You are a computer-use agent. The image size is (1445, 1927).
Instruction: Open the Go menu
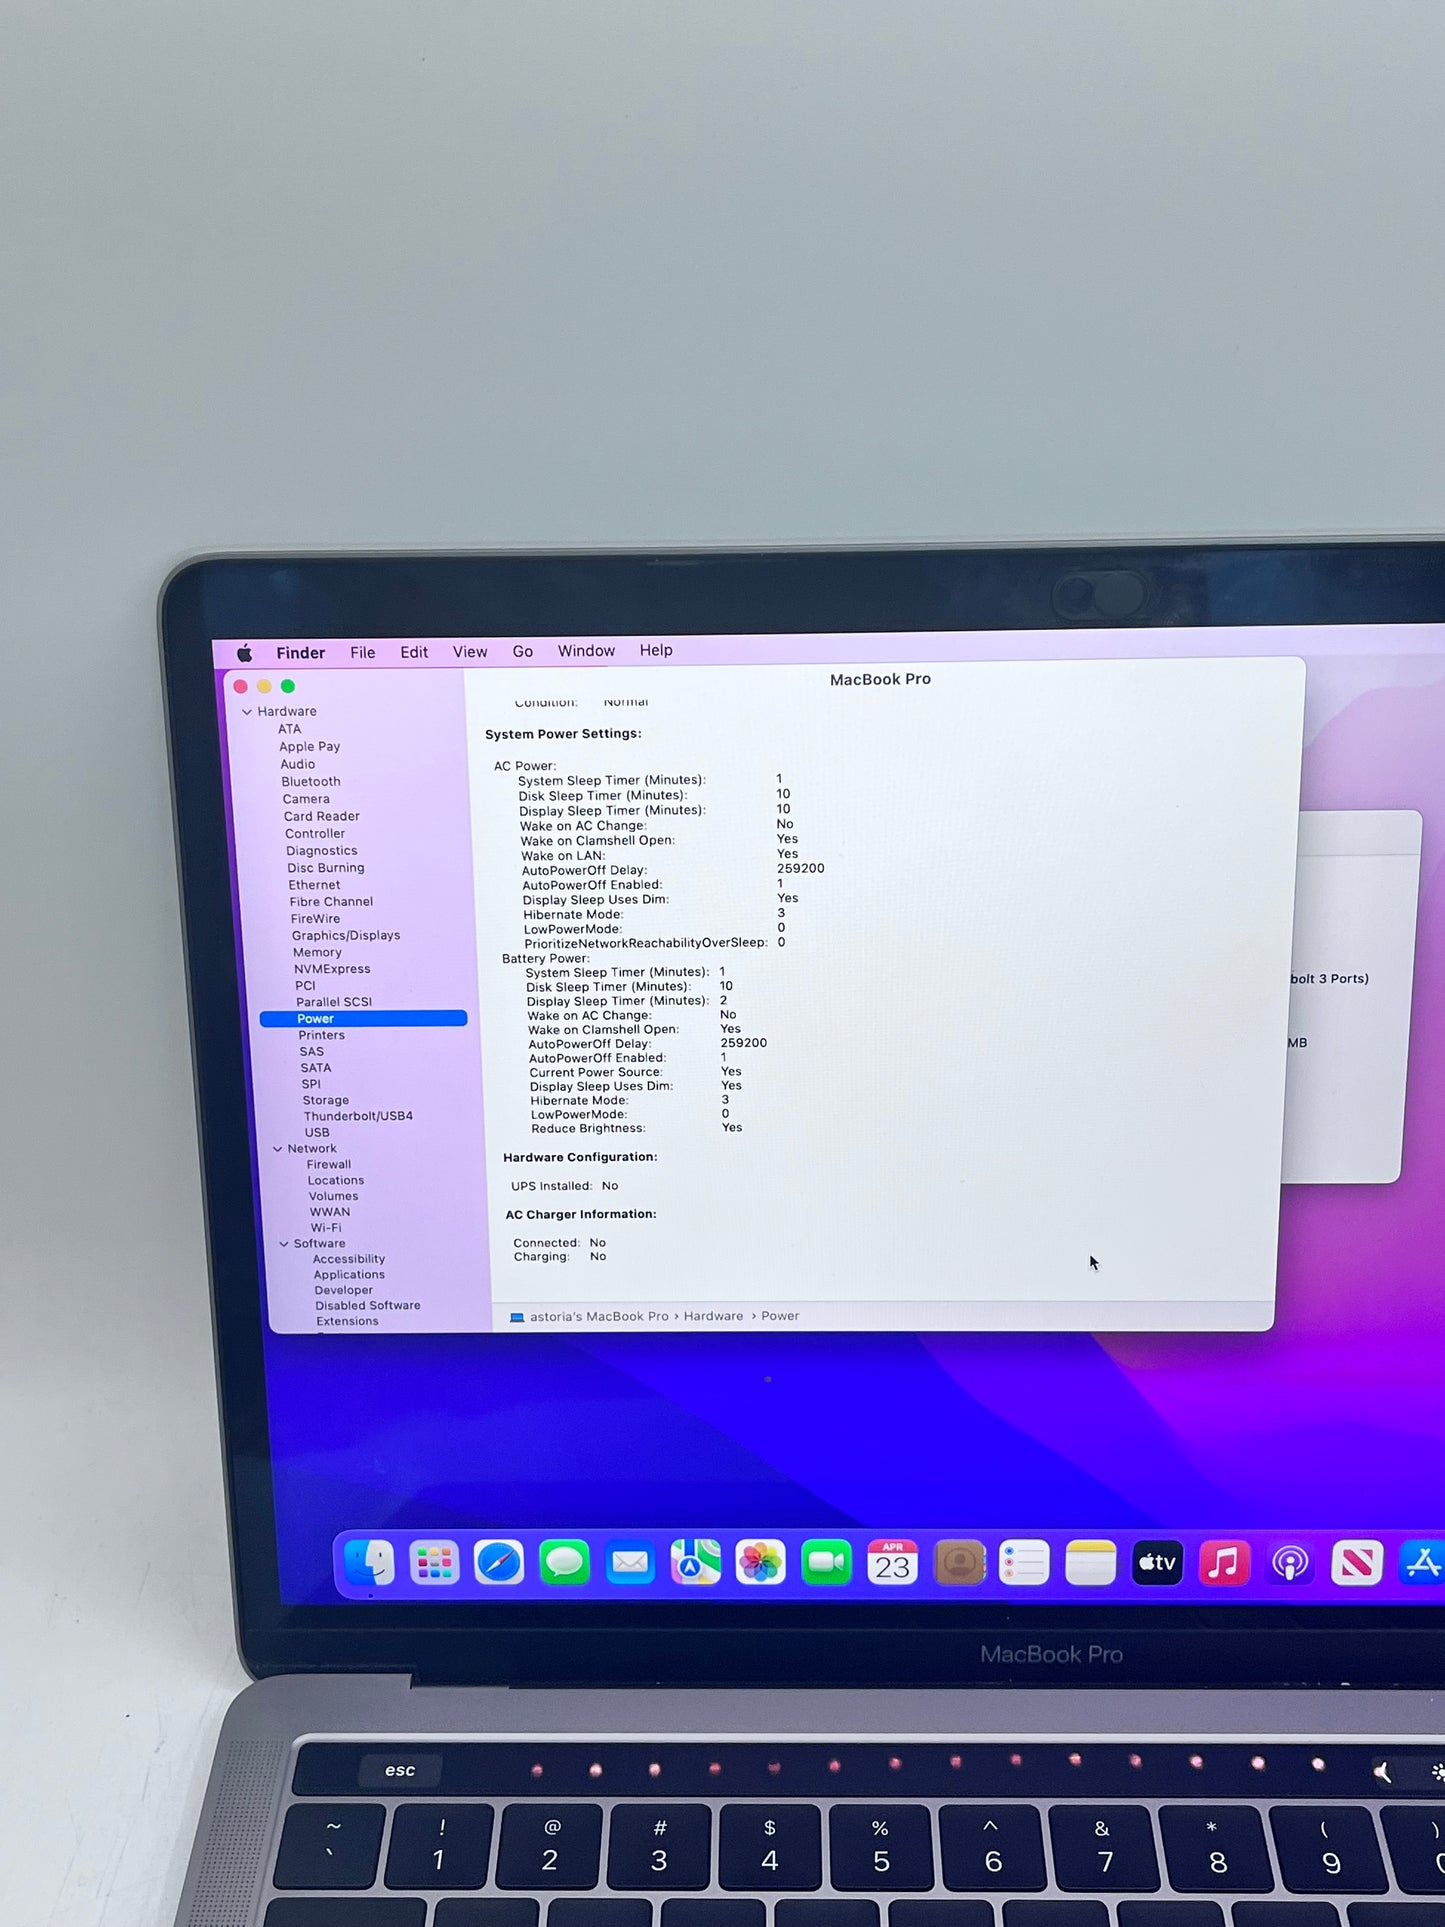(x=522, y=651)
